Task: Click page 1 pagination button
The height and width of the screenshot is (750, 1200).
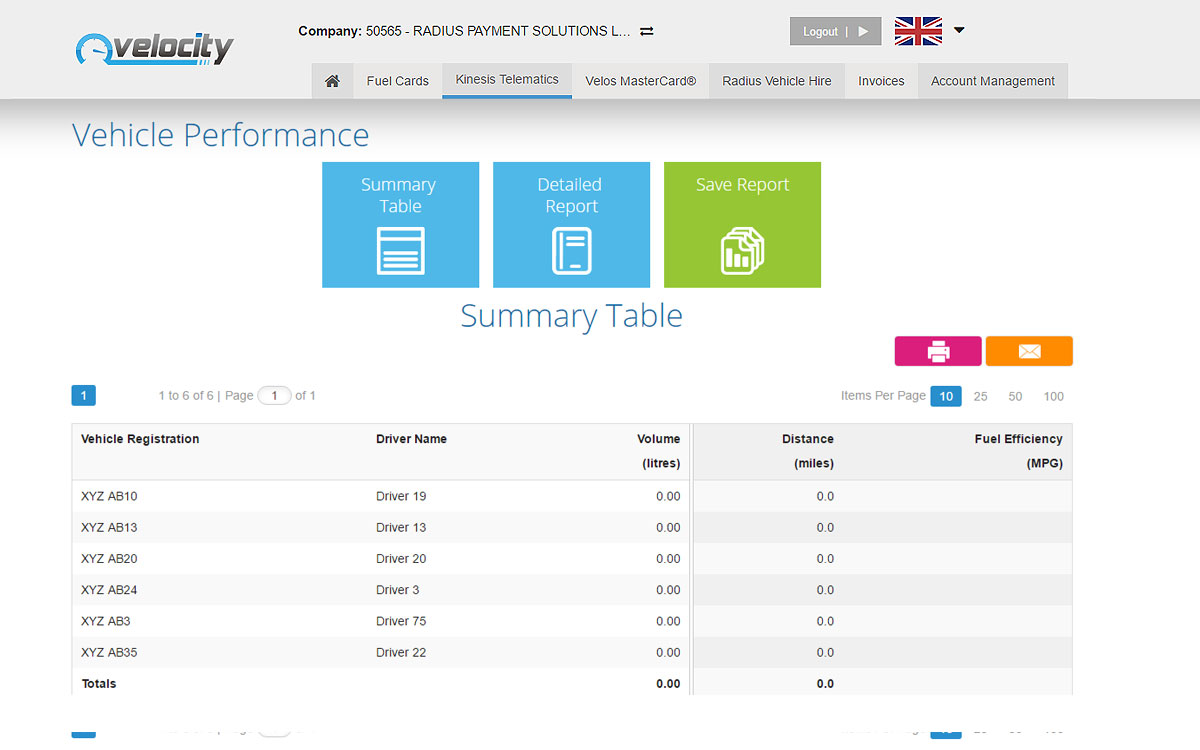Action: pyautogui.click(x=83, y=396)
